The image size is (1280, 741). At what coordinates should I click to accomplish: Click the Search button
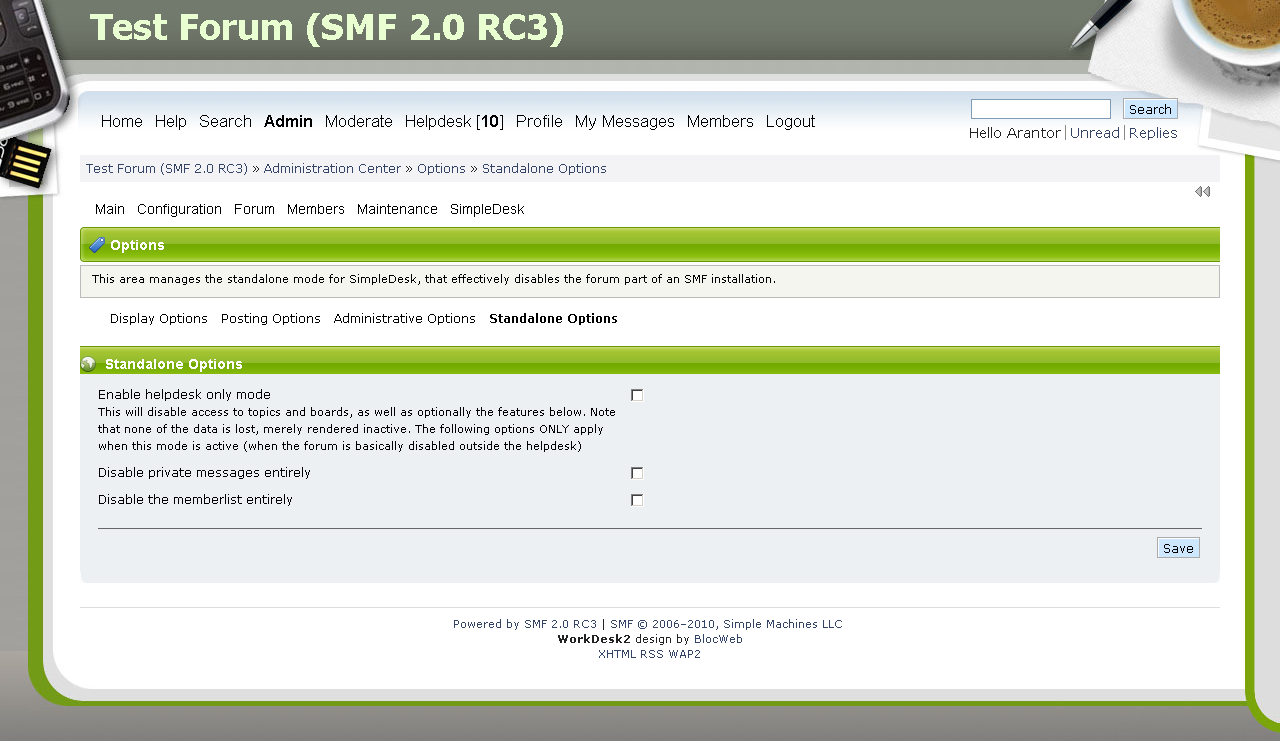[1150, 109]
